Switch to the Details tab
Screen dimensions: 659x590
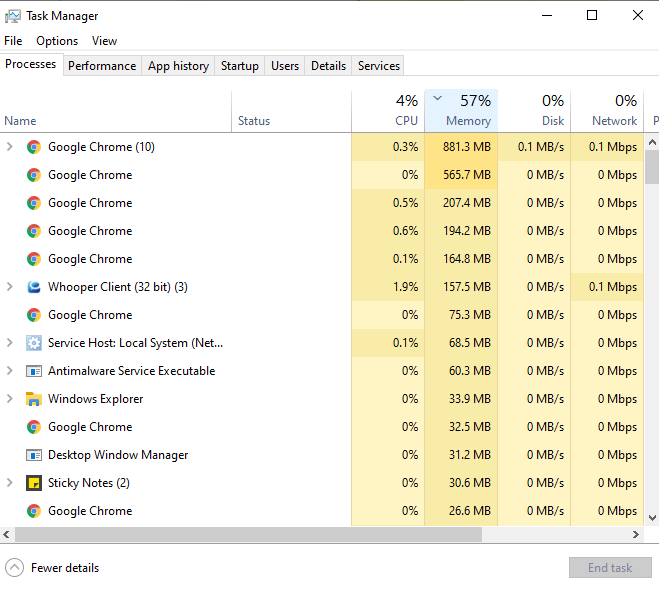coord(328,66)
